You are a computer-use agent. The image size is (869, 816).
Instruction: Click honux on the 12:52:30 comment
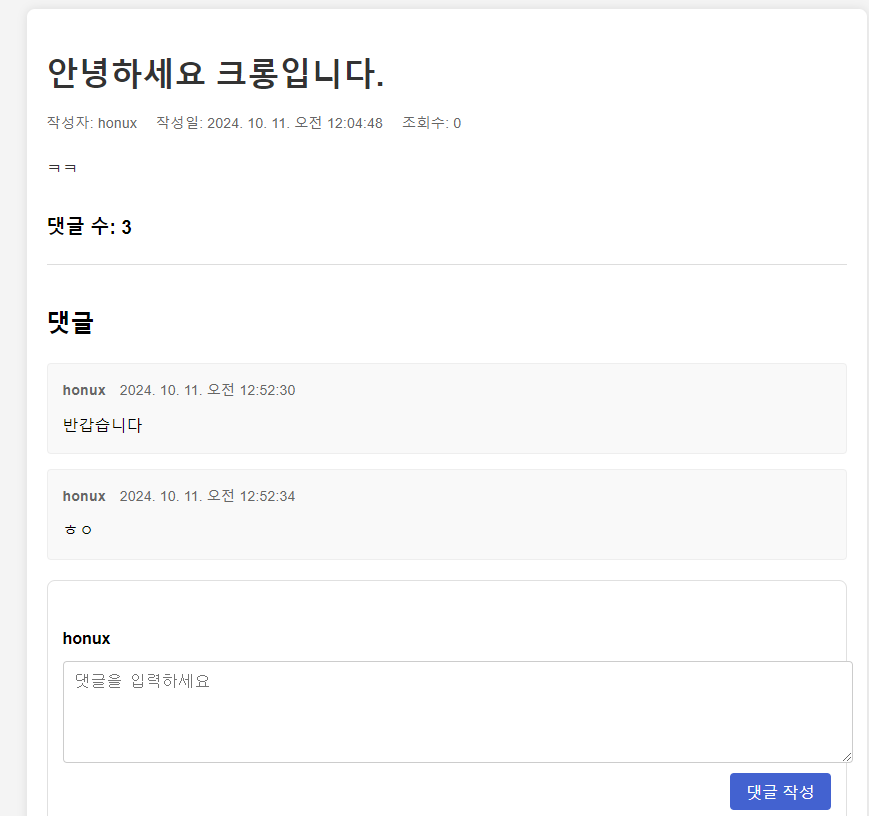(84, 390)
